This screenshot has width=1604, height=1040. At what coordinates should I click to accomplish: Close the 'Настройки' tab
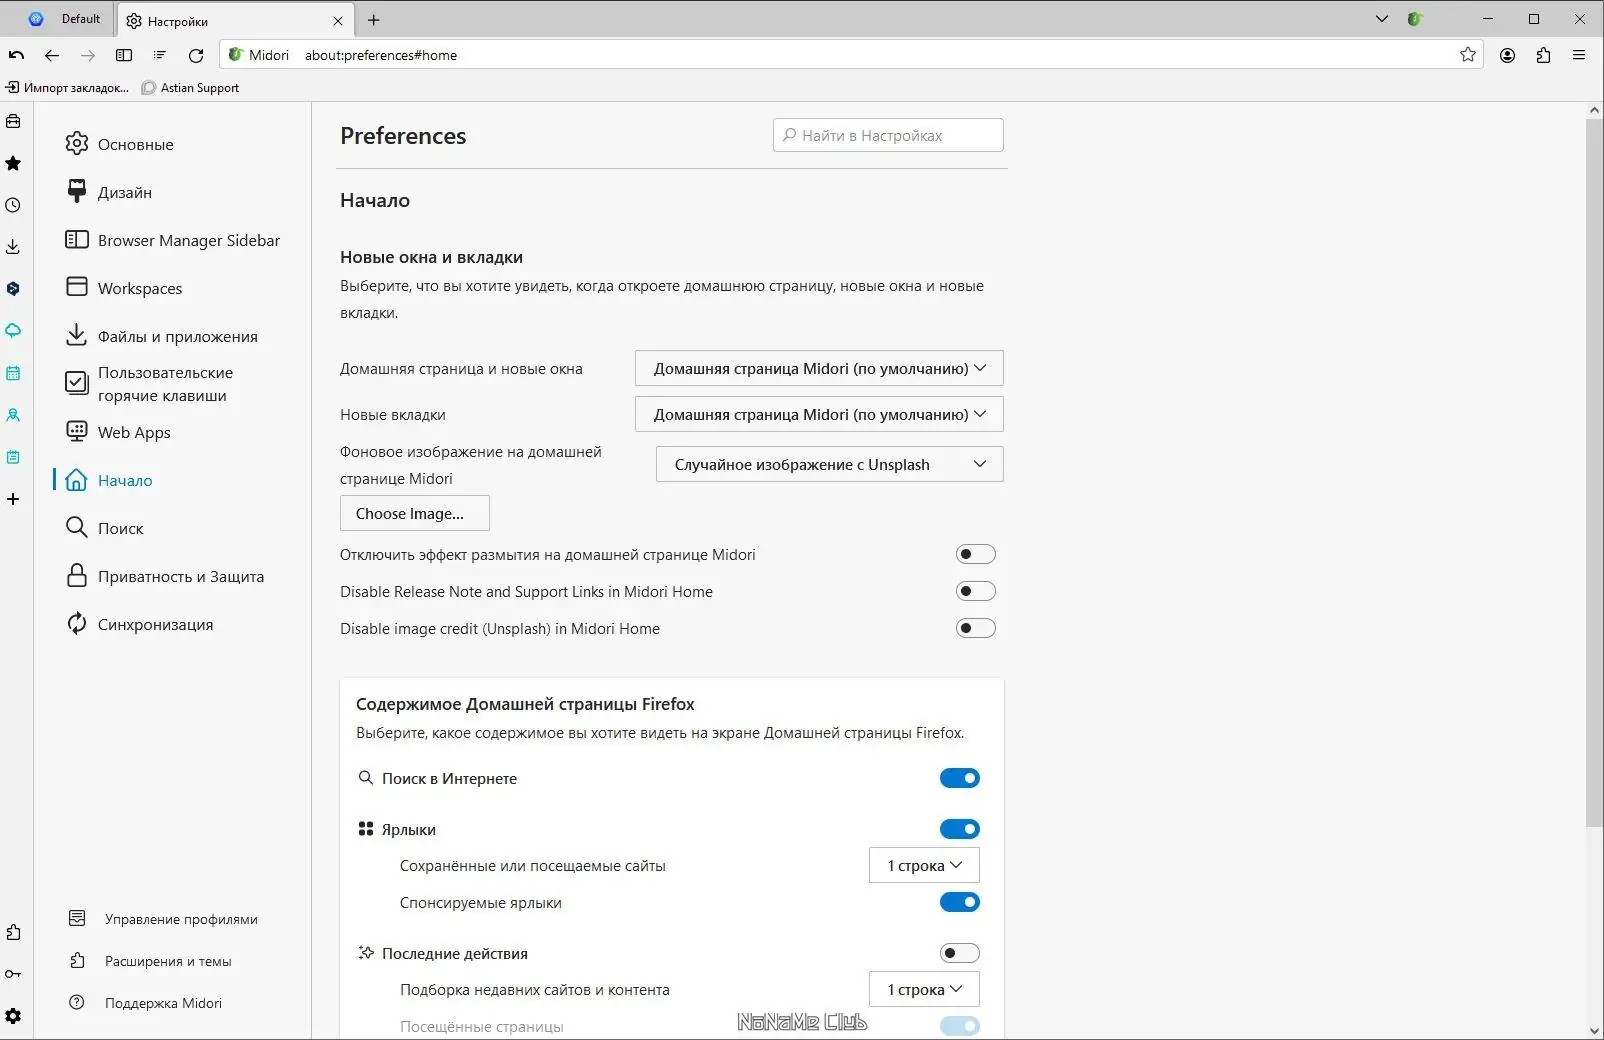coord(338,20)
